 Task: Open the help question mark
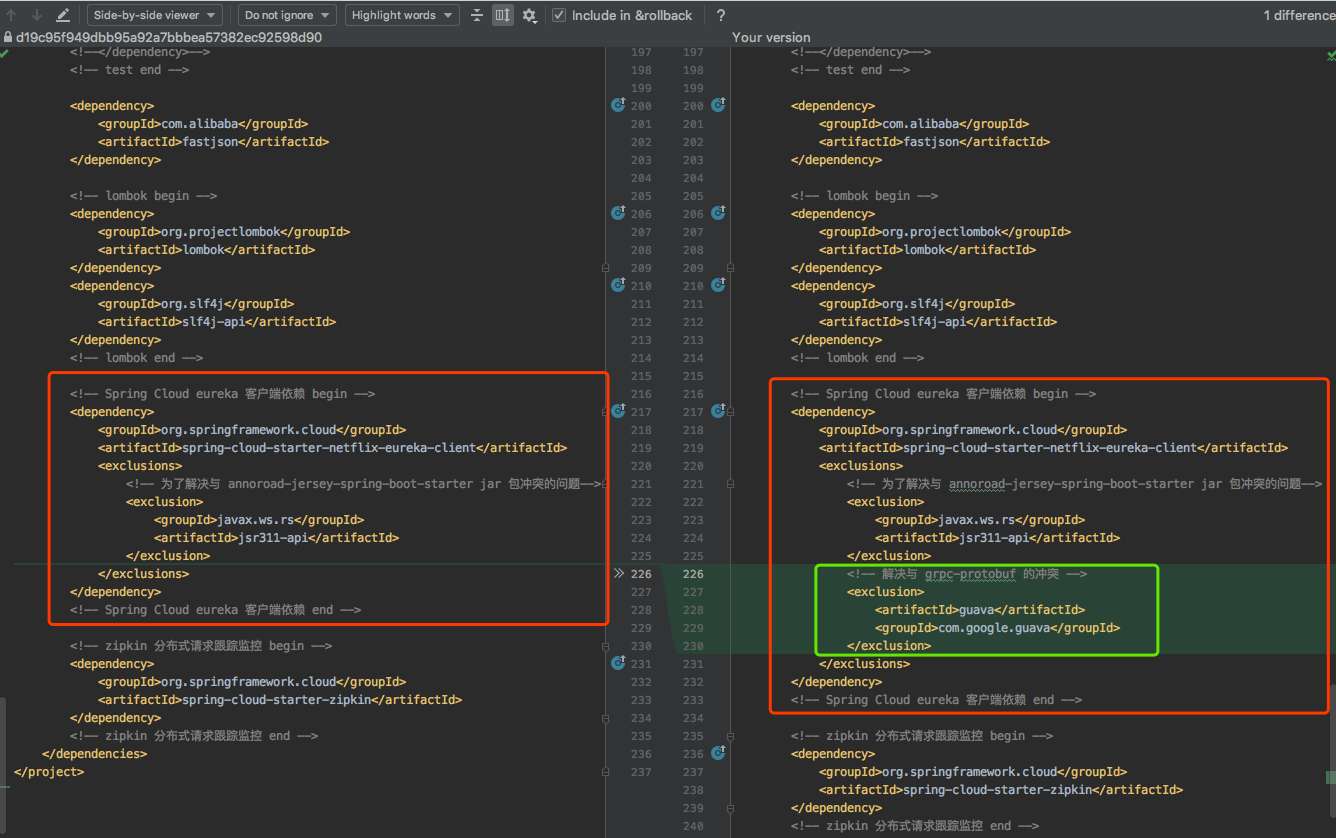tap(721, 15)
